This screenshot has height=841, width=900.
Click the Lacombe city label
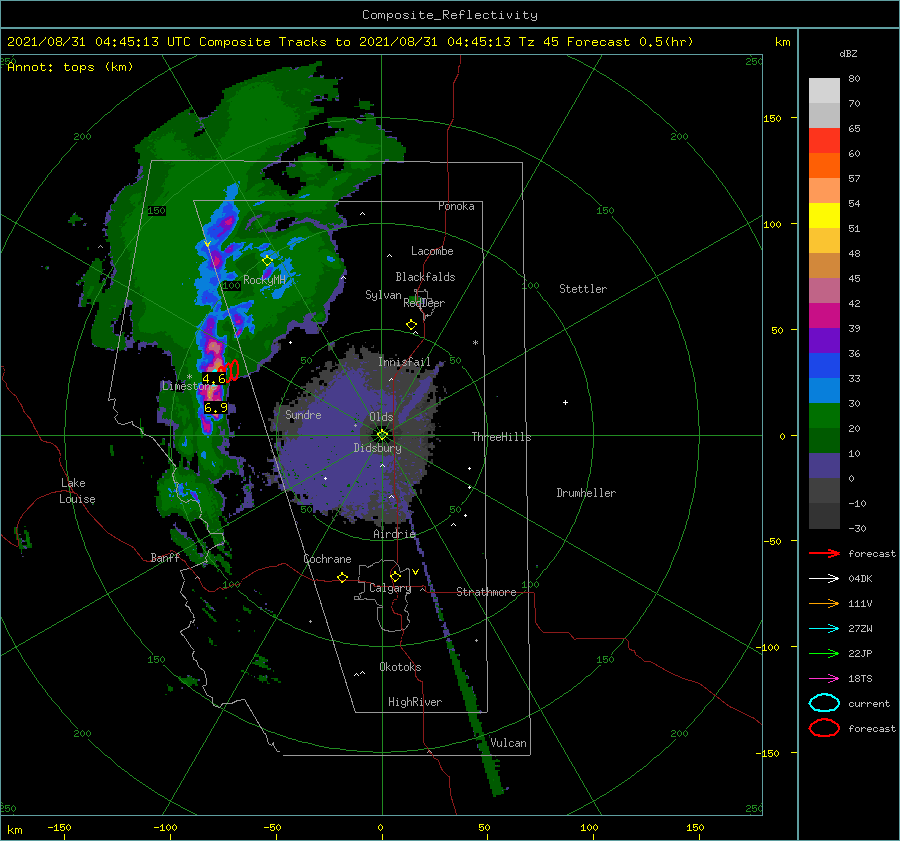pyautogui.click(x=432, y=251)
